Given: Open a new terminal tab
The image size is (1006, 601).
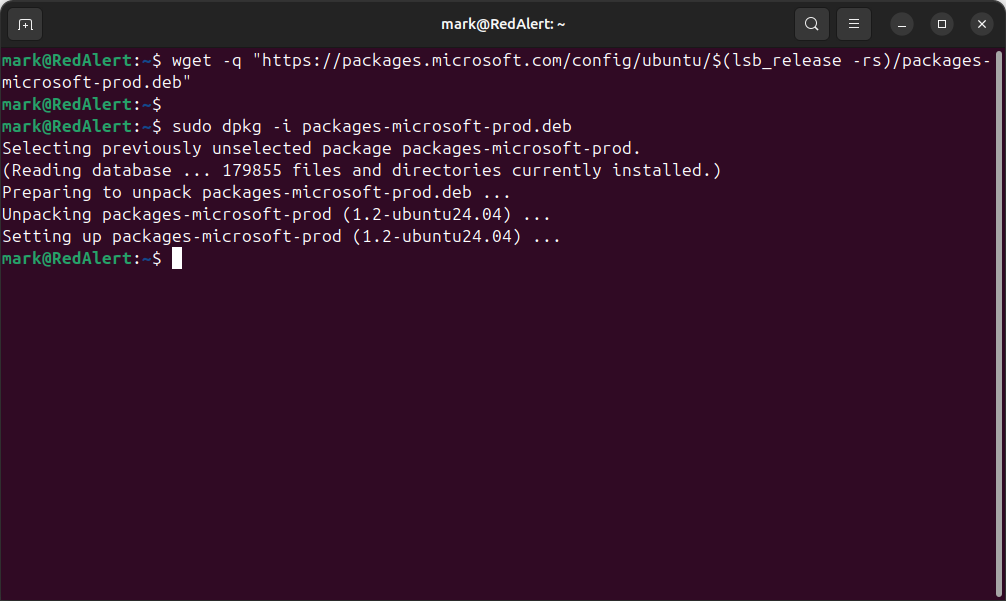Looking at the screenshot, I should coord(25,23).
